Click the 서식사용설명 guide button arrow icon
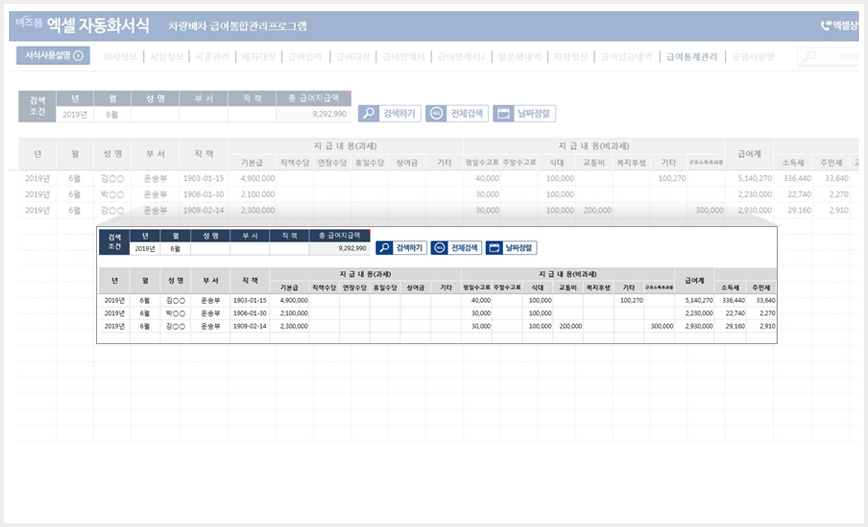 point(79,55)
